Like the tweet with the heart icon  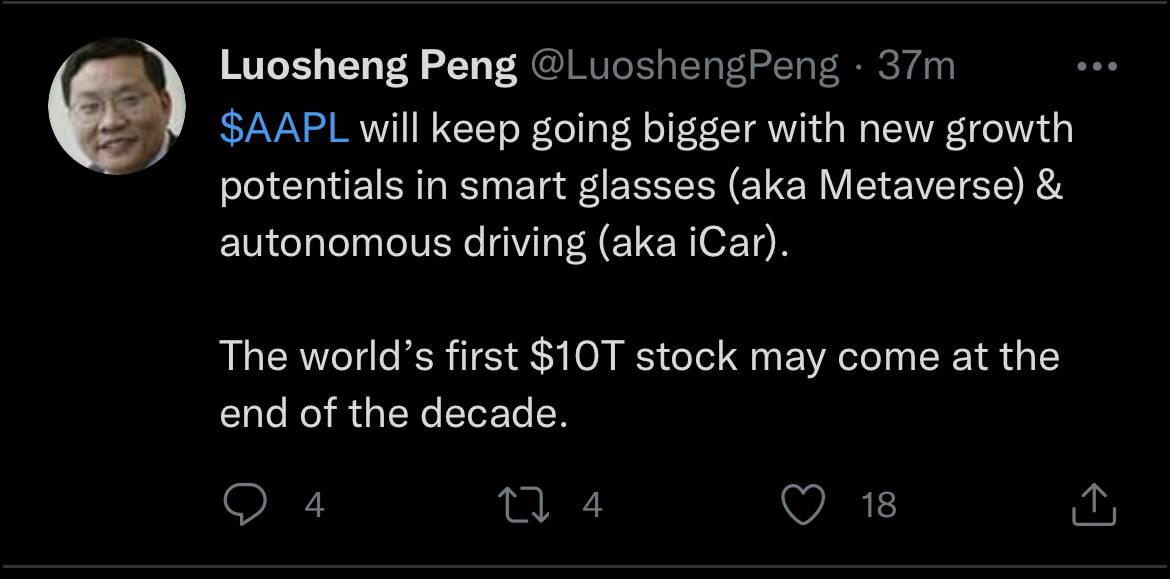coord(801,505)
